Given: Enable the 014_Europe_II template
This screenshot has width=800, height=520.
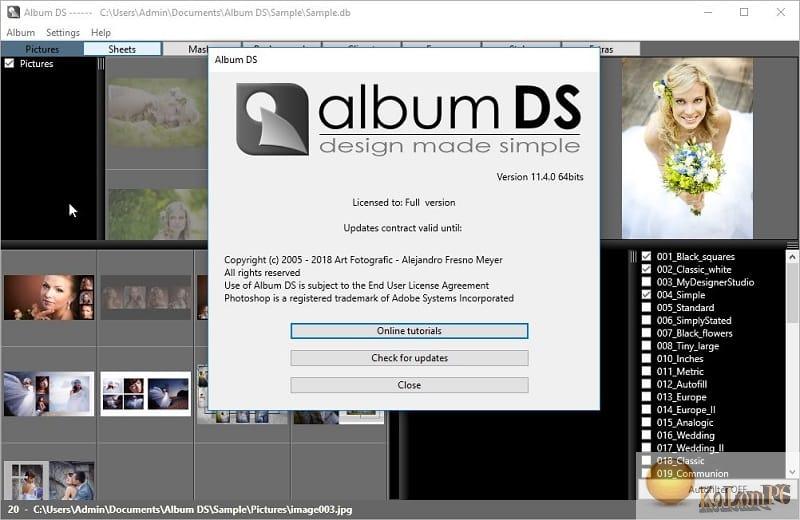Looking at the screenshot, I should tap(646, 409).
